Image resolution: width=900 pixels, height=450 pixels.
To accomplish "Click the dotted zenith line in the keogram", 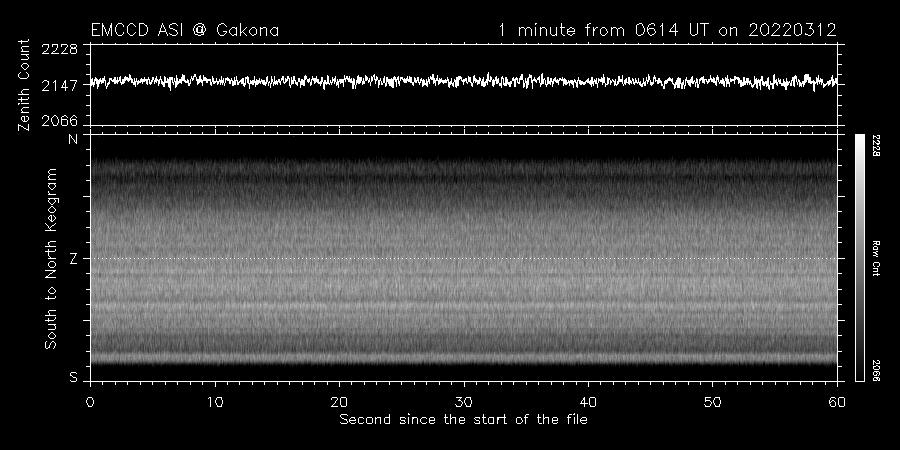I will [x=464, y=258].
